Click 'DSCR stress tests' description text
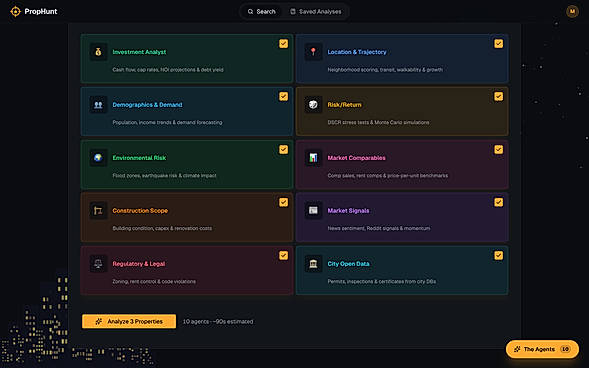The height and width of the screenshot is (368, 589). pos(378,122)
